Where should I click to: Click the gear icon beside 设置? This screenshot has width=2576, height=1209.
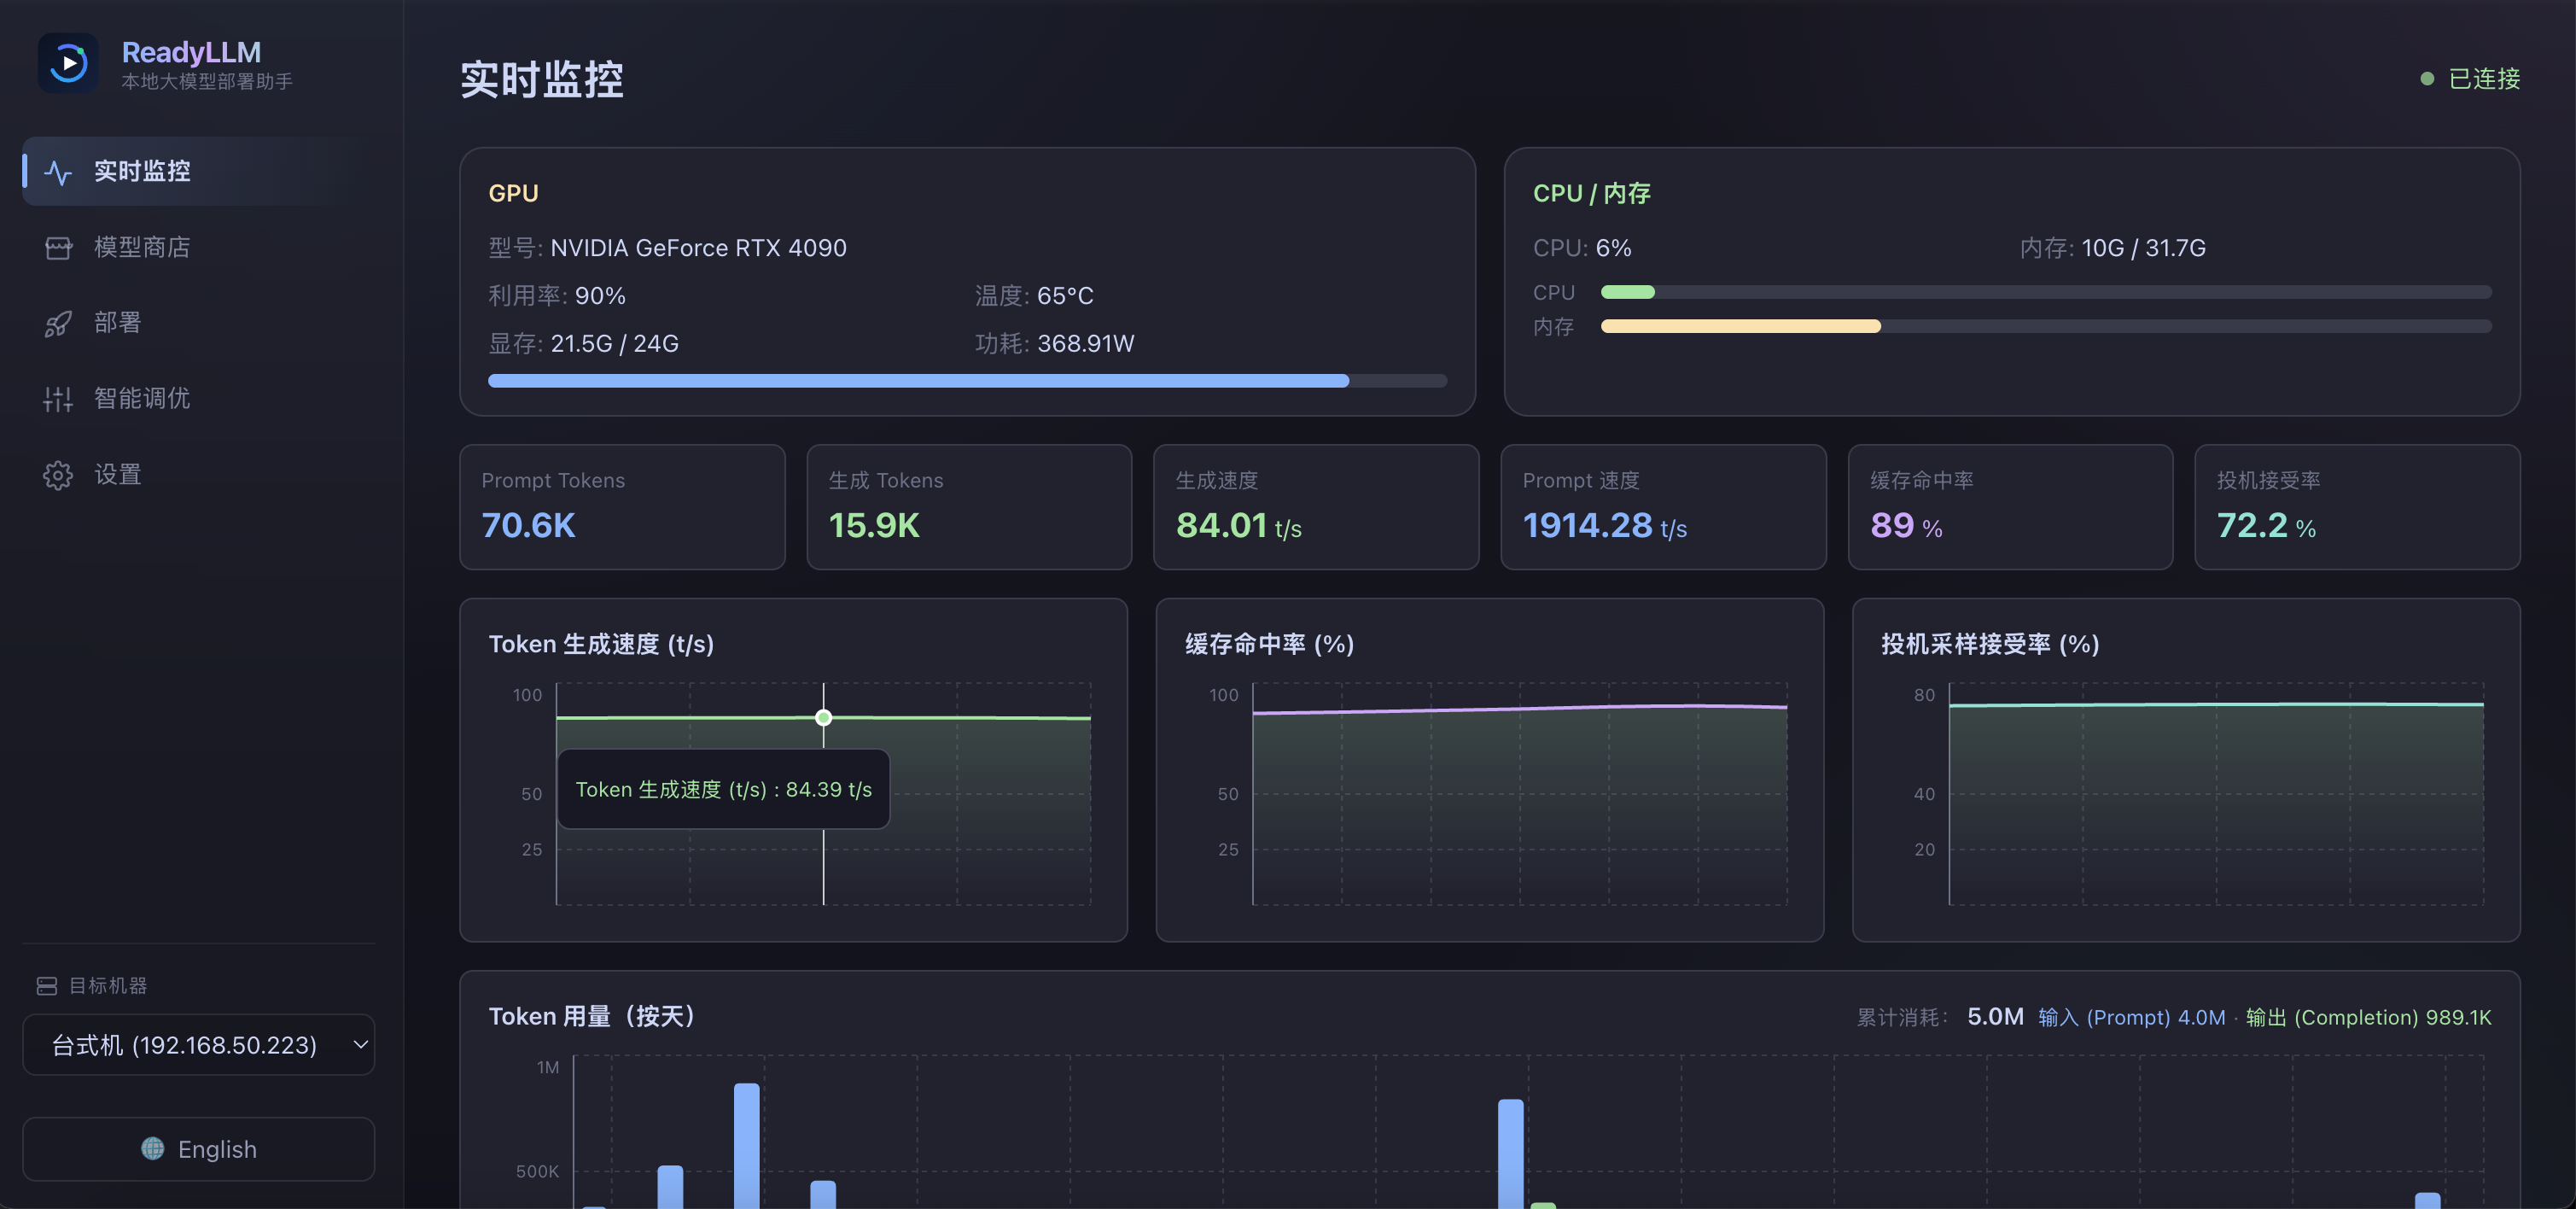point(58,475)
